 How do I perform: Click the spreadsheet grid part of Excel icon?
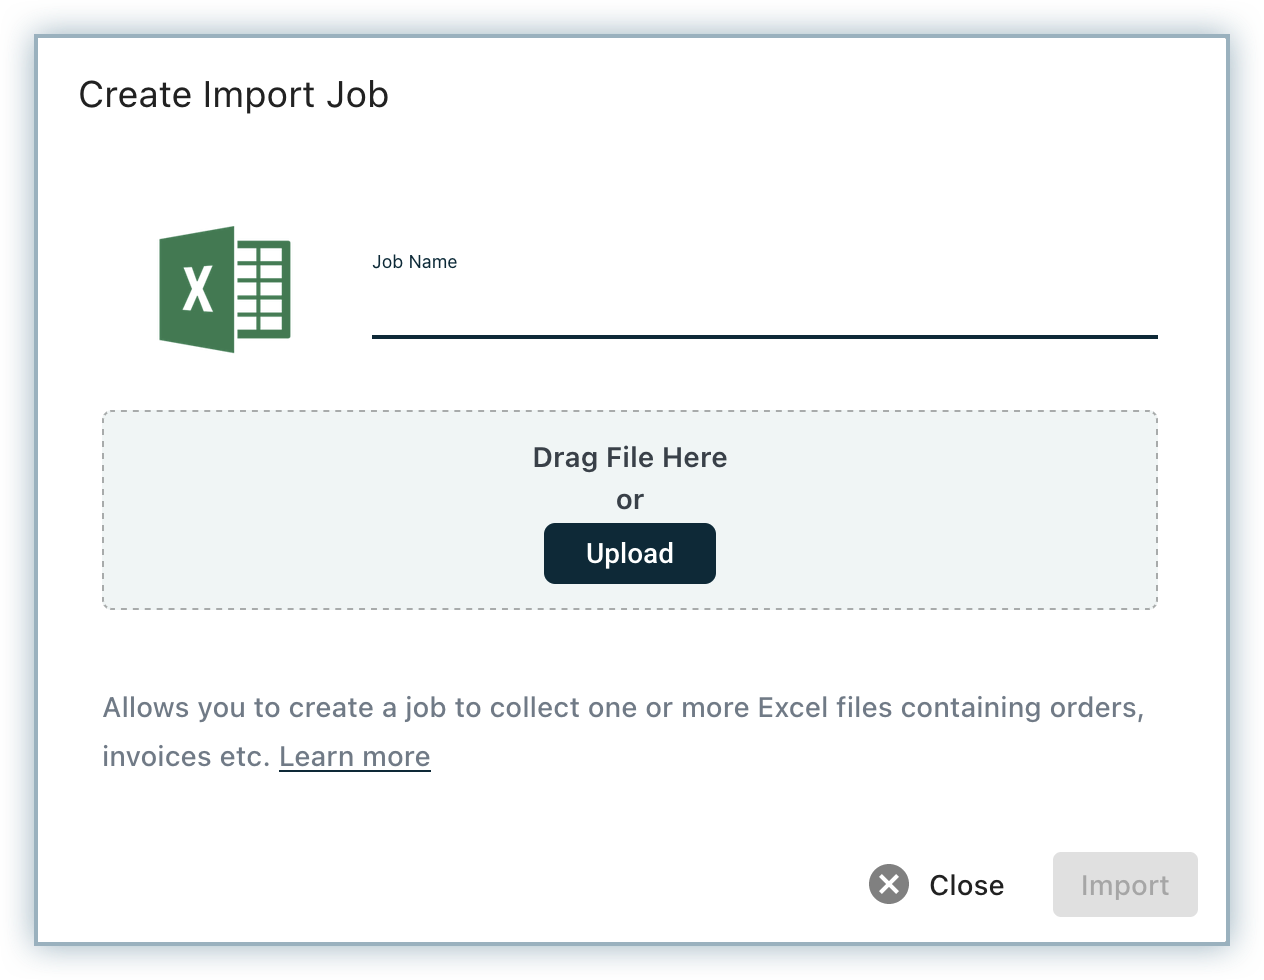tap(262, 289)
